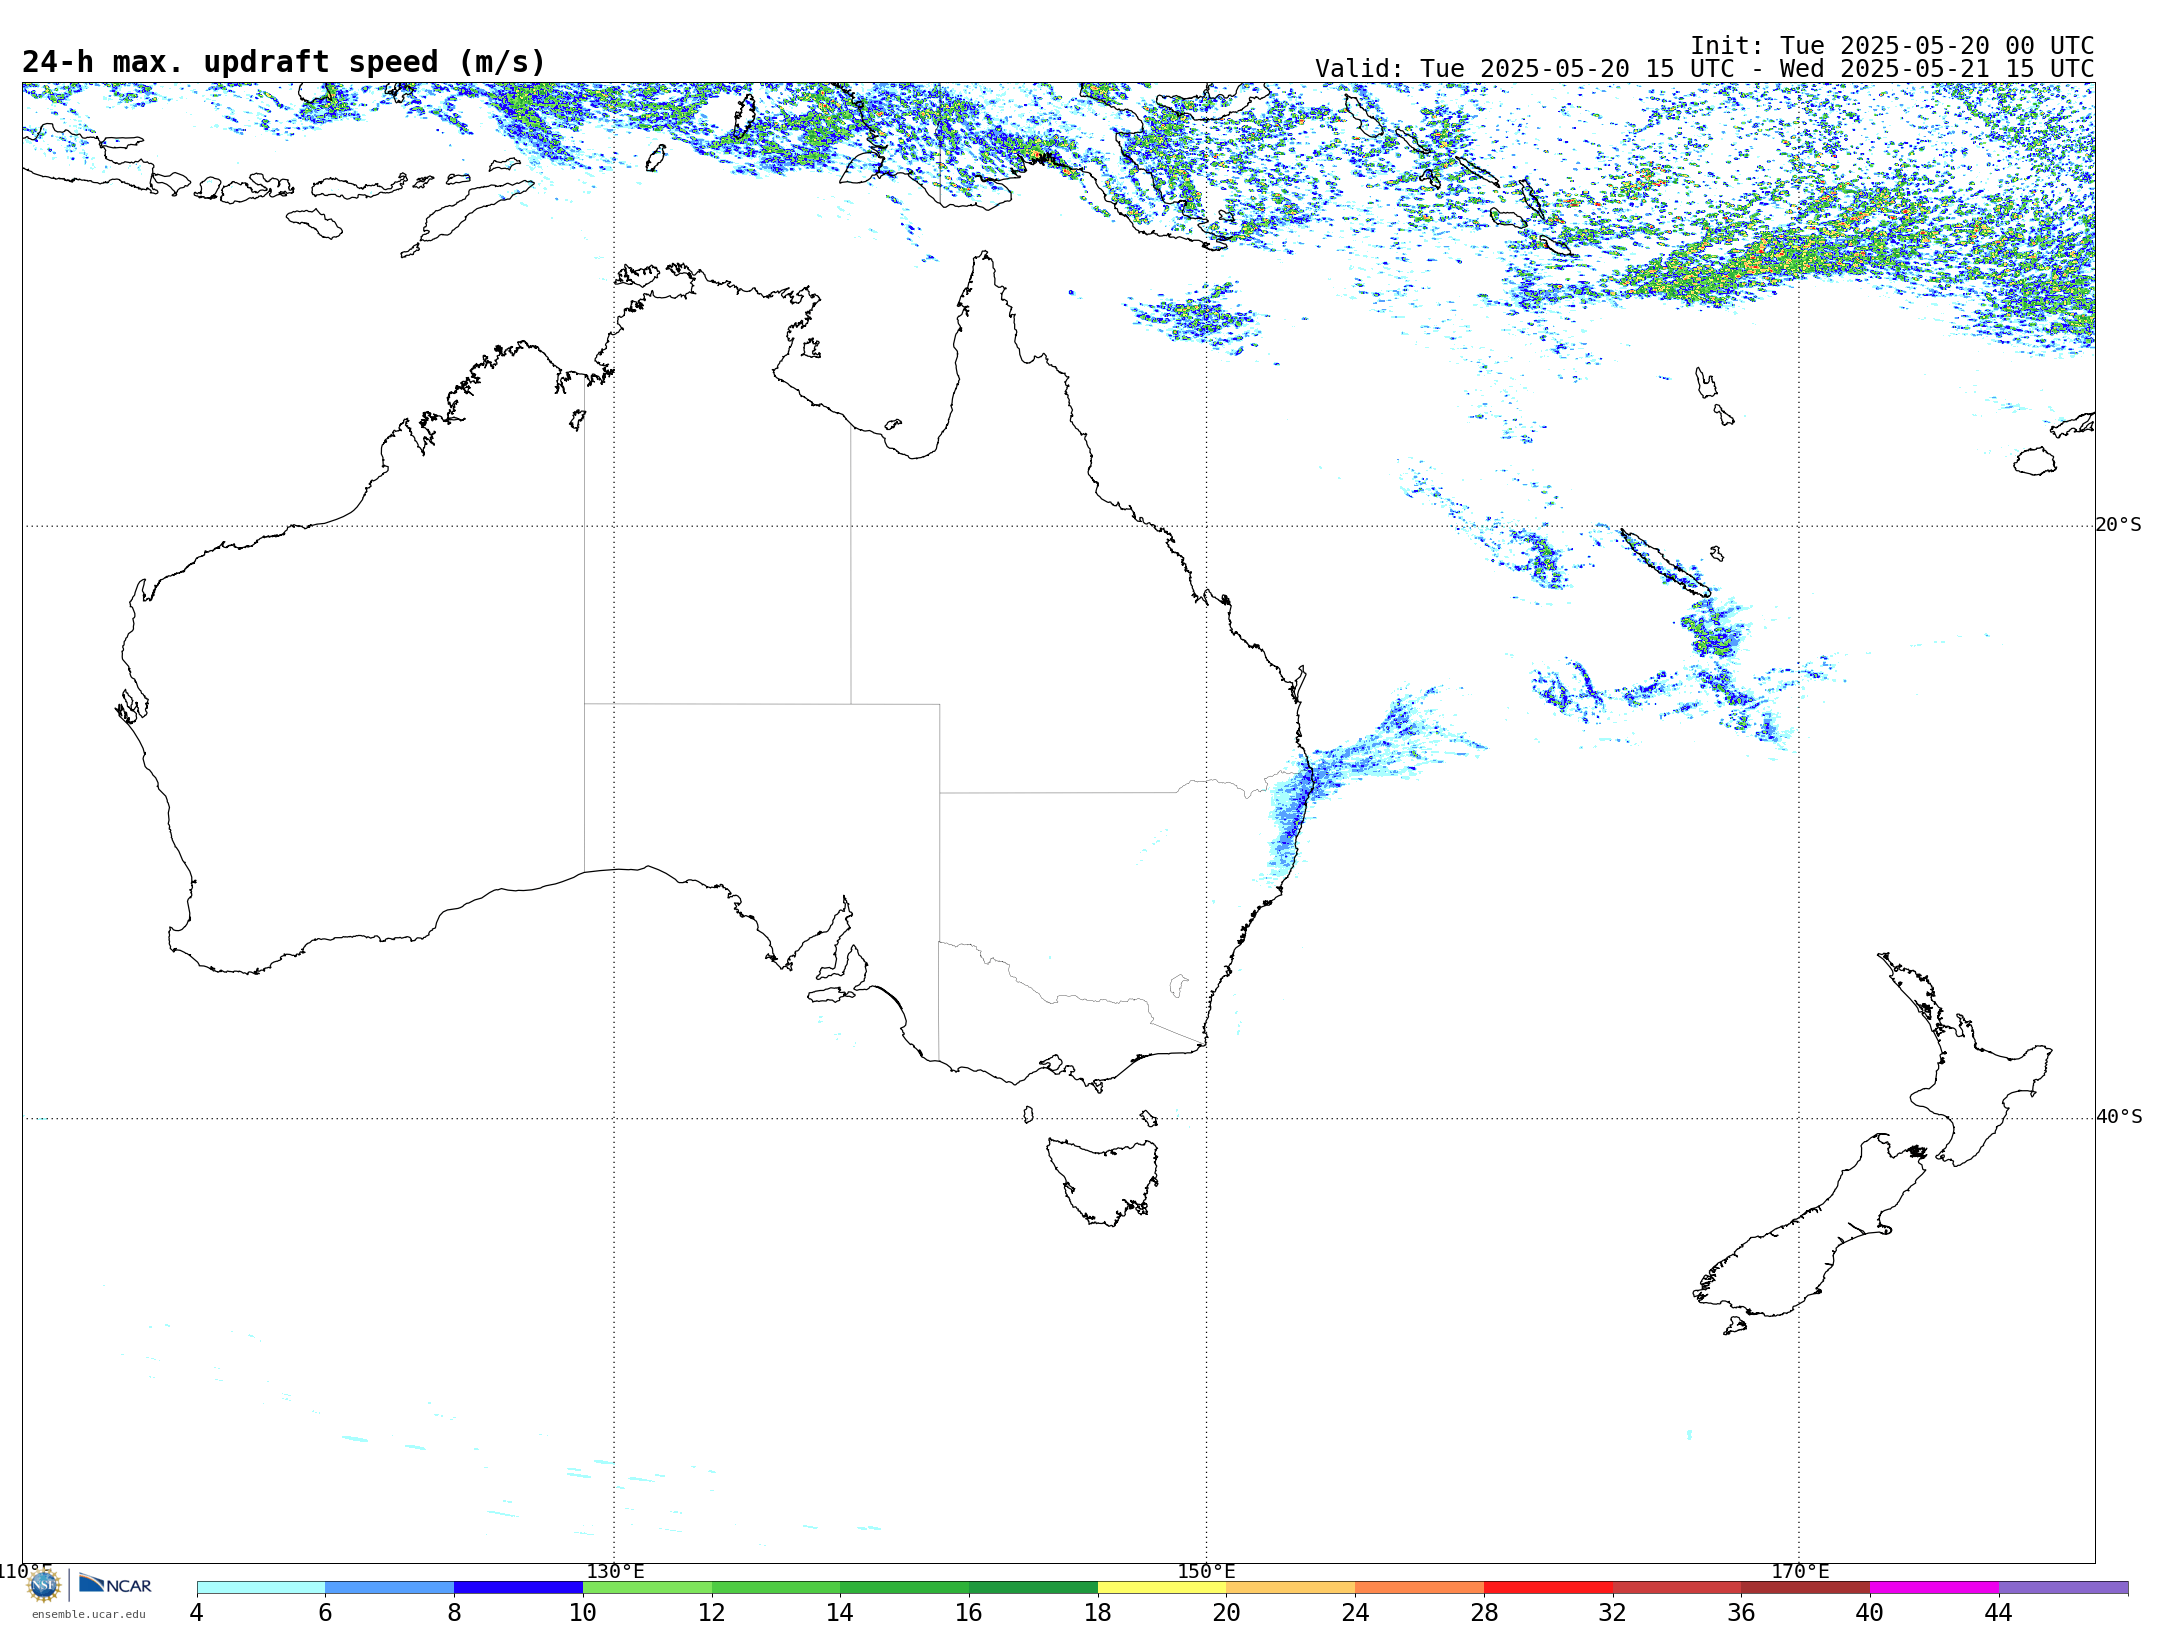Click New Caledonia island outline
The image size is (2160, 1626).
(x=1665, y=563)
